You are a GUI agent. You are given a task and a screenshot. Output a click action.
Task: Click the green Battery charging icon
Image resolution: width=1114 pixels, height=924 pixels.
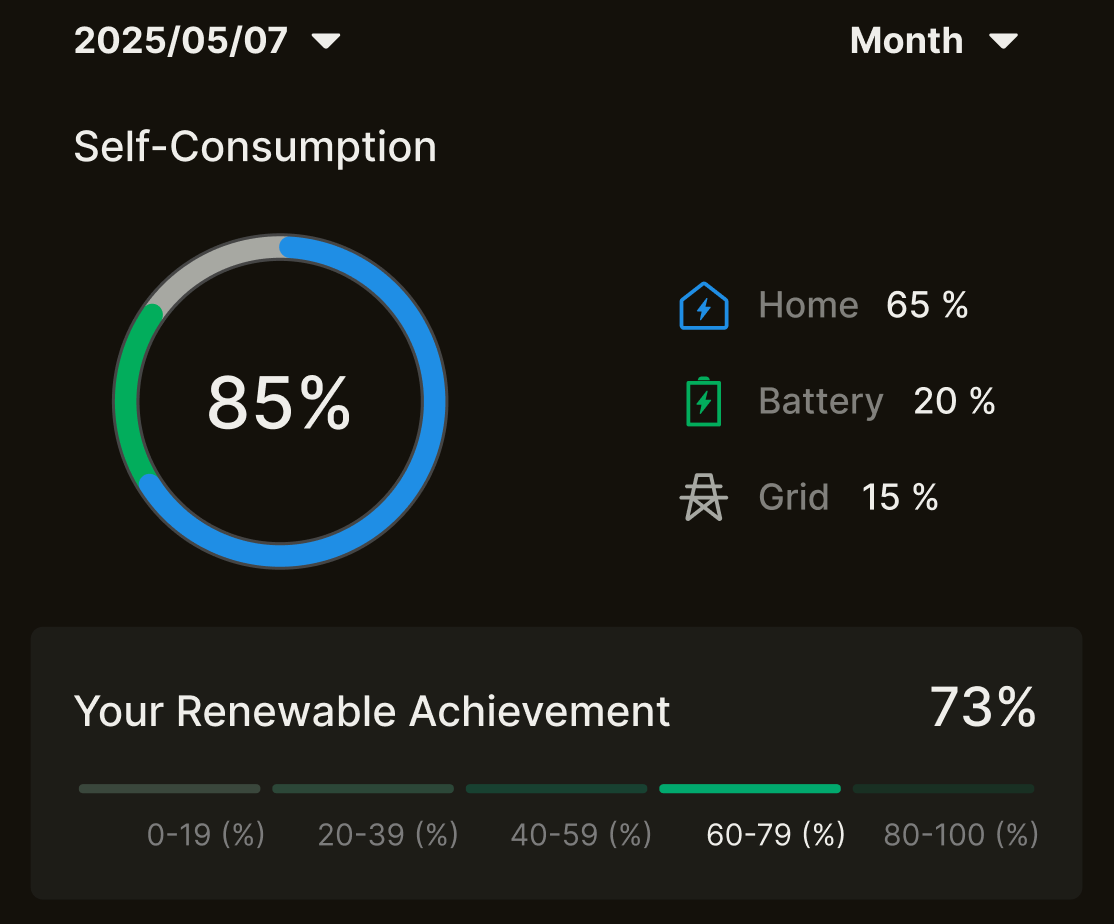pos(703,401)
